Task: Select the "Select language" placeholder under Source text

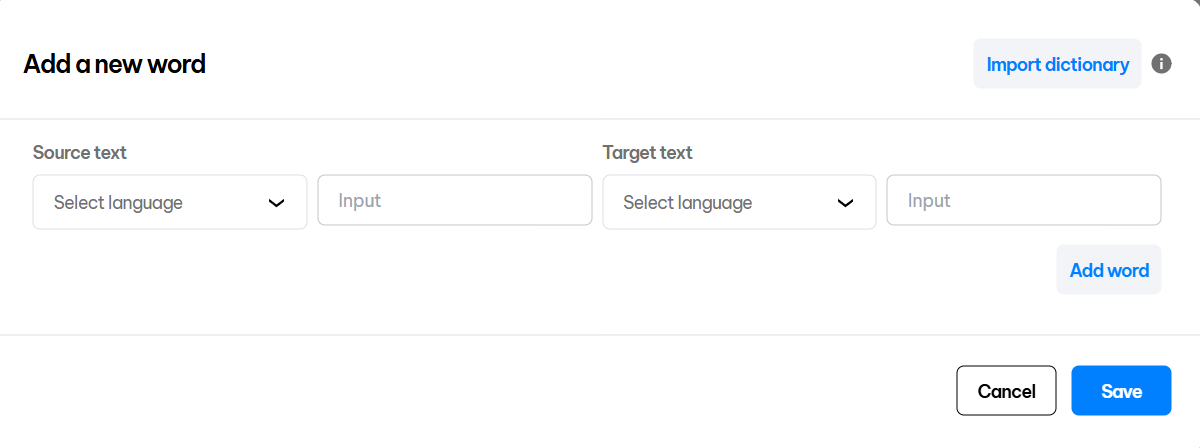Action: (x=118, y=203)
